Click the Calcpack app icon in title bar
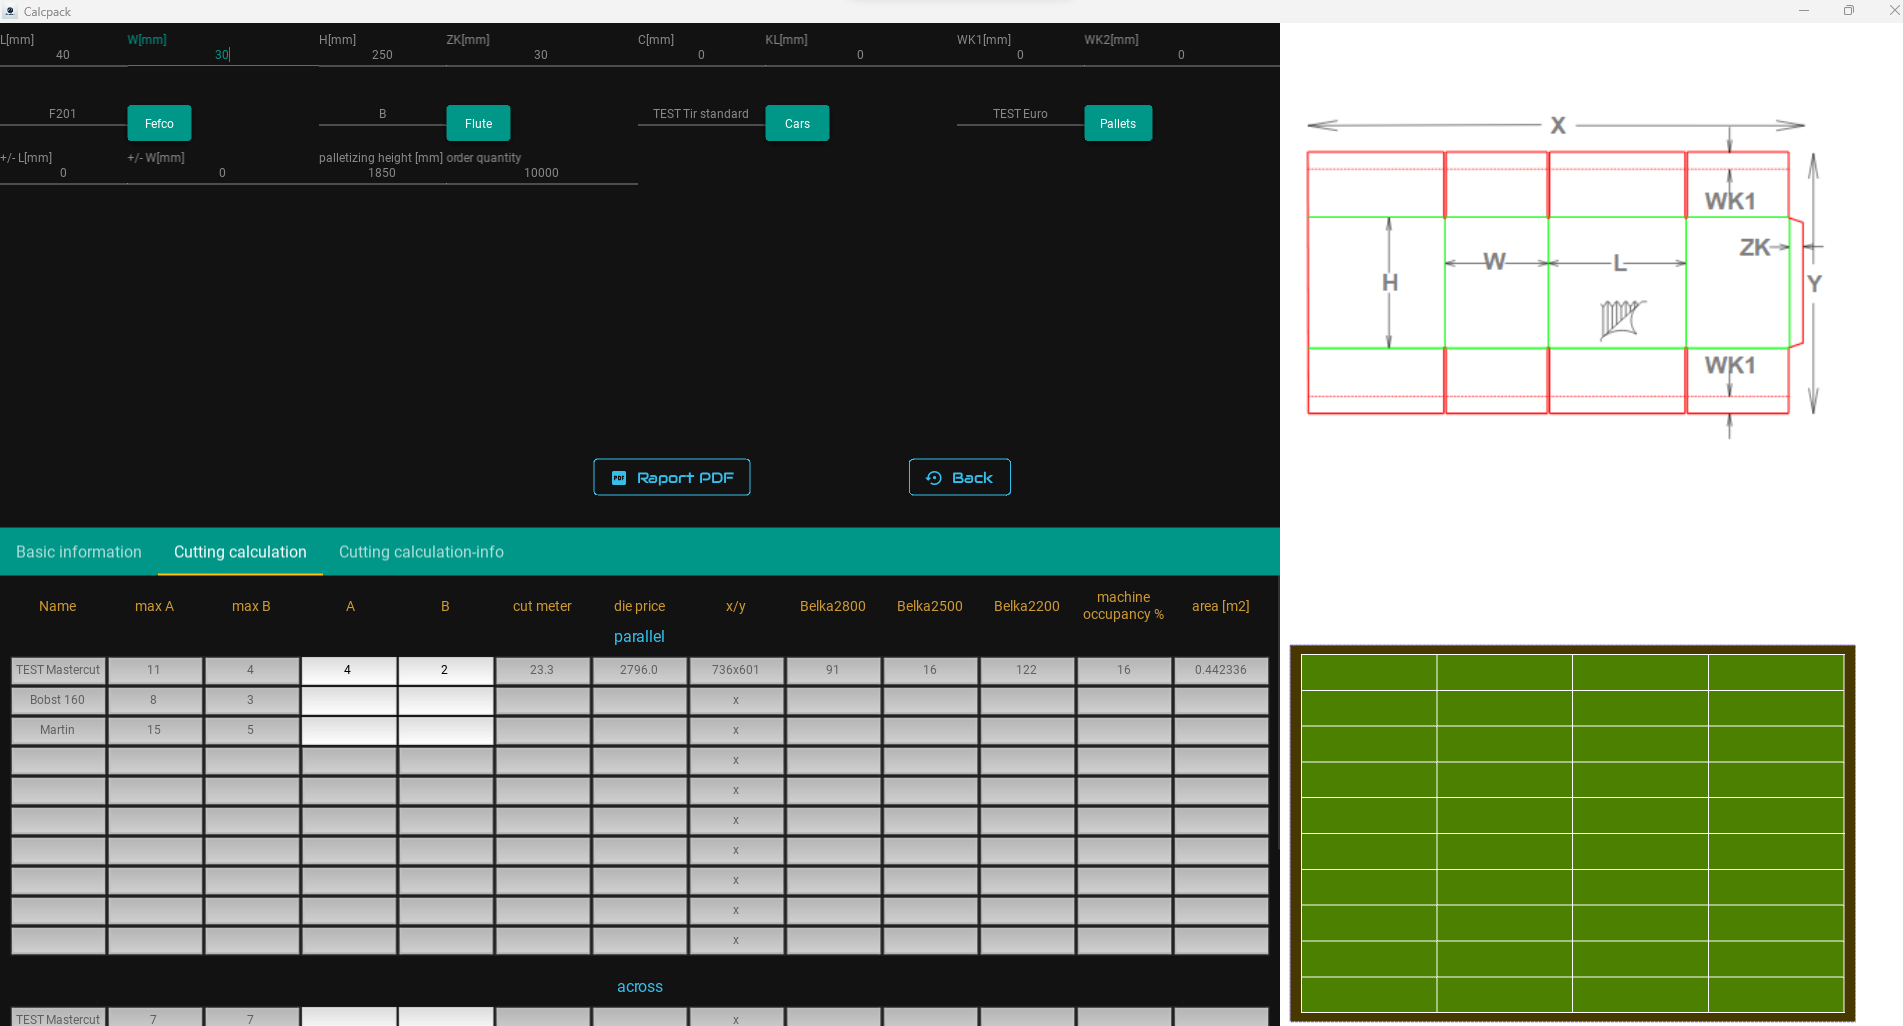 (x=10, y=11)
